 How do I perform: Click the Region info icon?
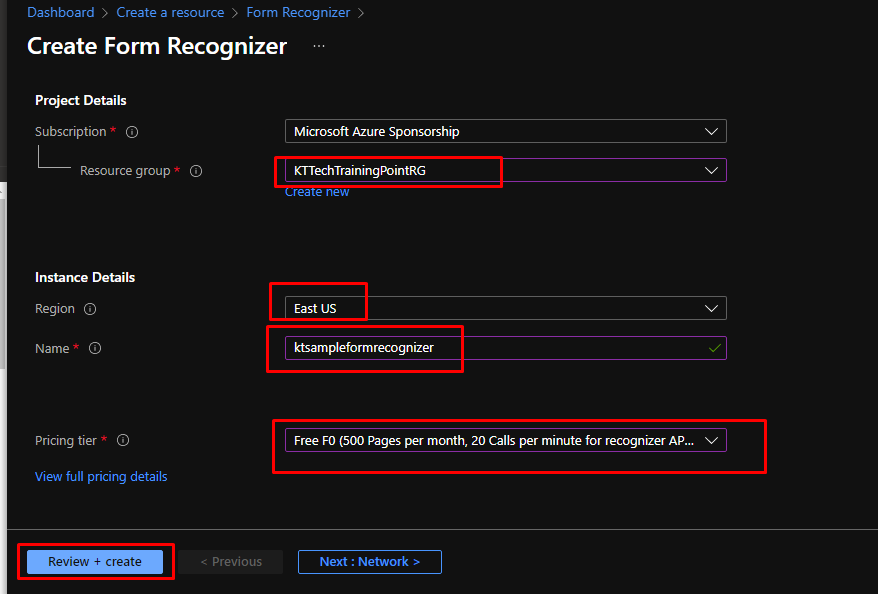(90, 309)
